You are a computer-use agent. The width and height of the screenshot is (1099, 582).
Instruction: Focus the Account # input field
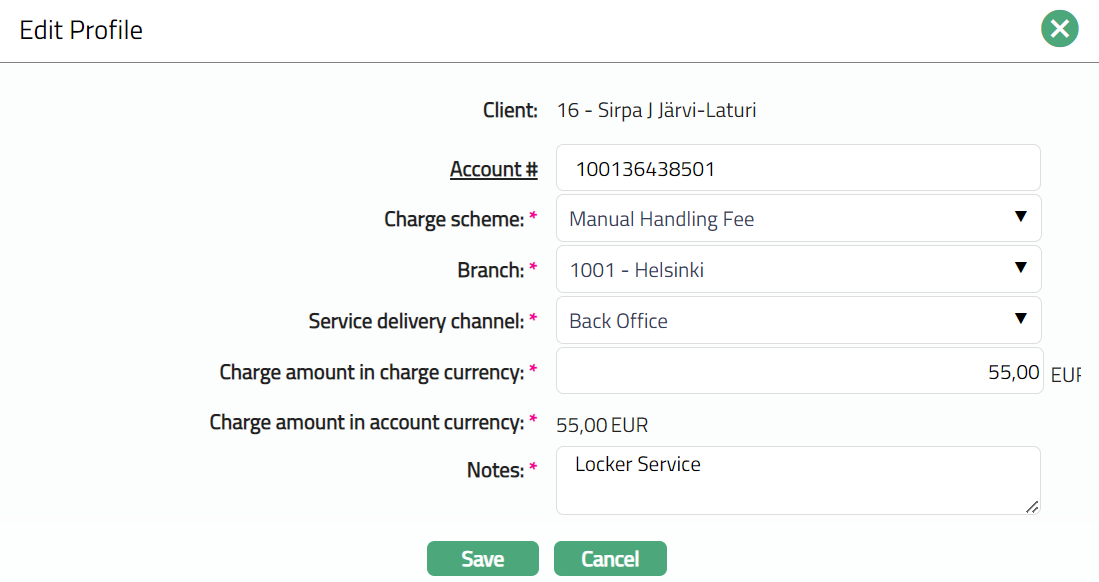pos(797,169)
